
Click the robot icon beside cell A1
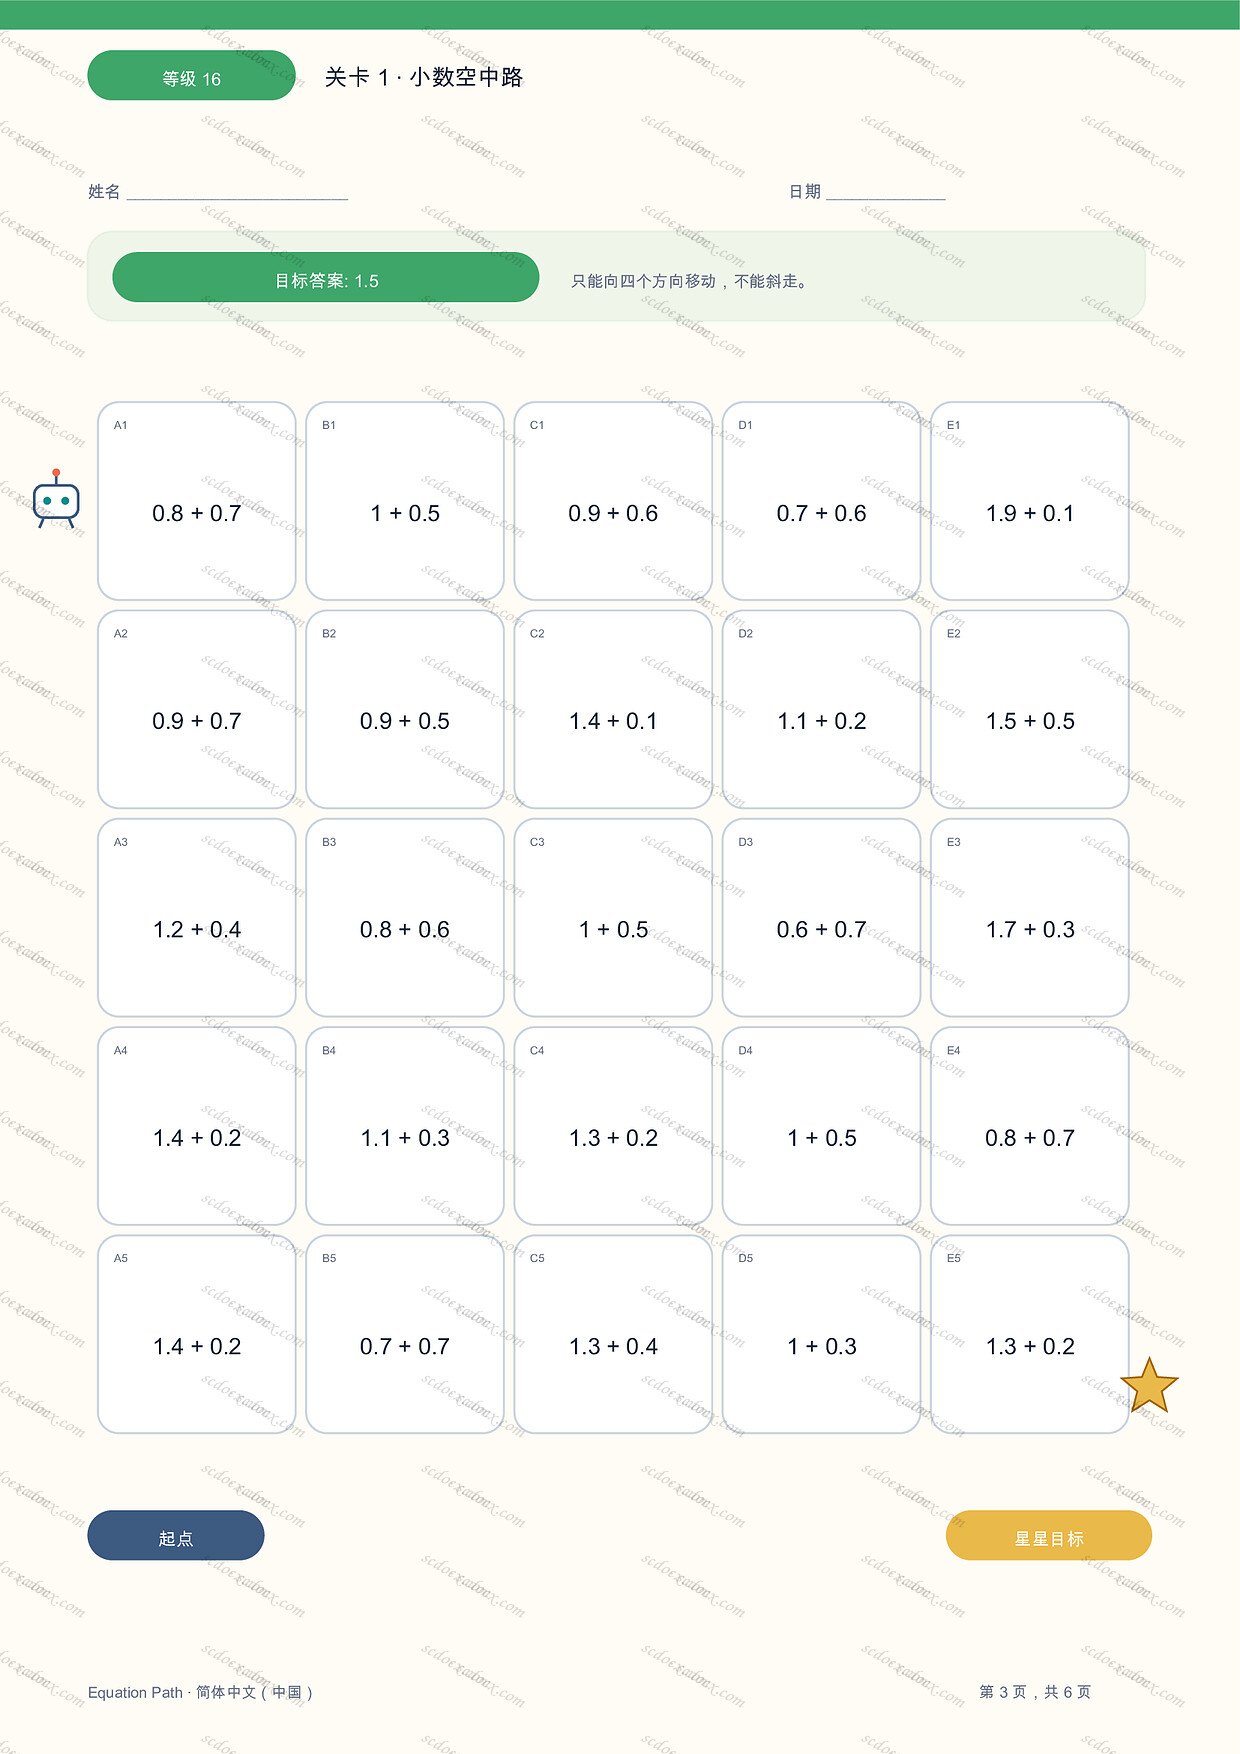56,499
